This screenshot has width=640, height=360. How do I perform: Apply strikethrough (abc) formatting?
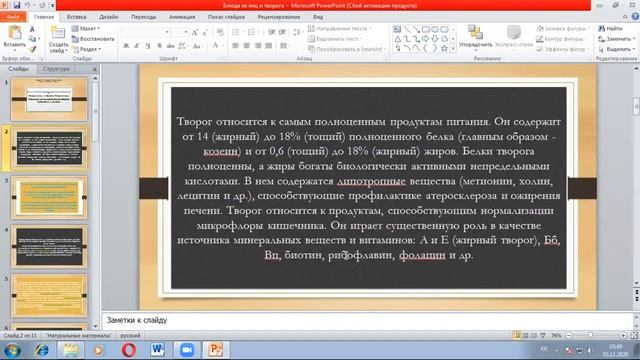tap(170, 46)
